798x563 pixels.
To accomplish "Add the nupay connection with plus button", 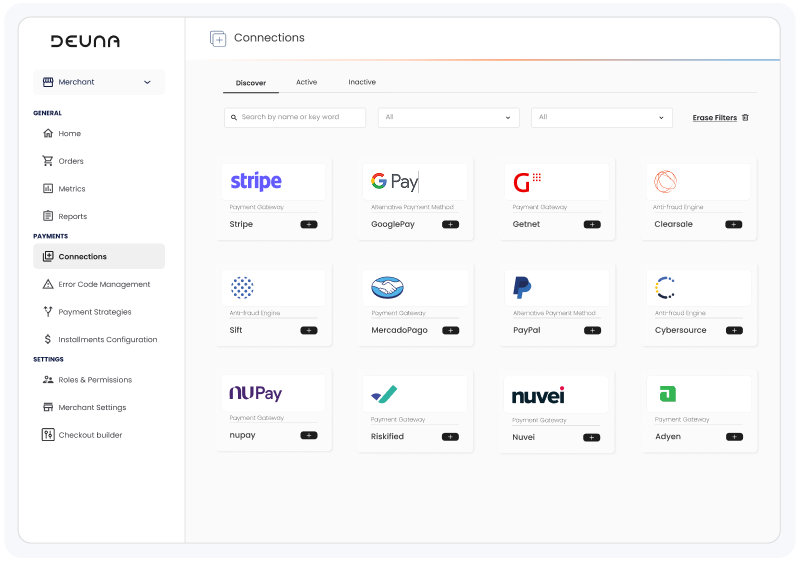I will pyautogui.click(x=309, y=435).
